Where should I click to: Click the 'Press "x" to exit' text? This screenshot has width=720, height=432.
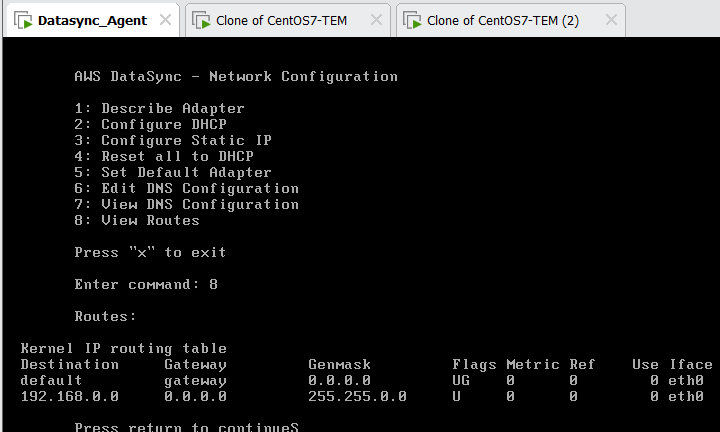150,252
